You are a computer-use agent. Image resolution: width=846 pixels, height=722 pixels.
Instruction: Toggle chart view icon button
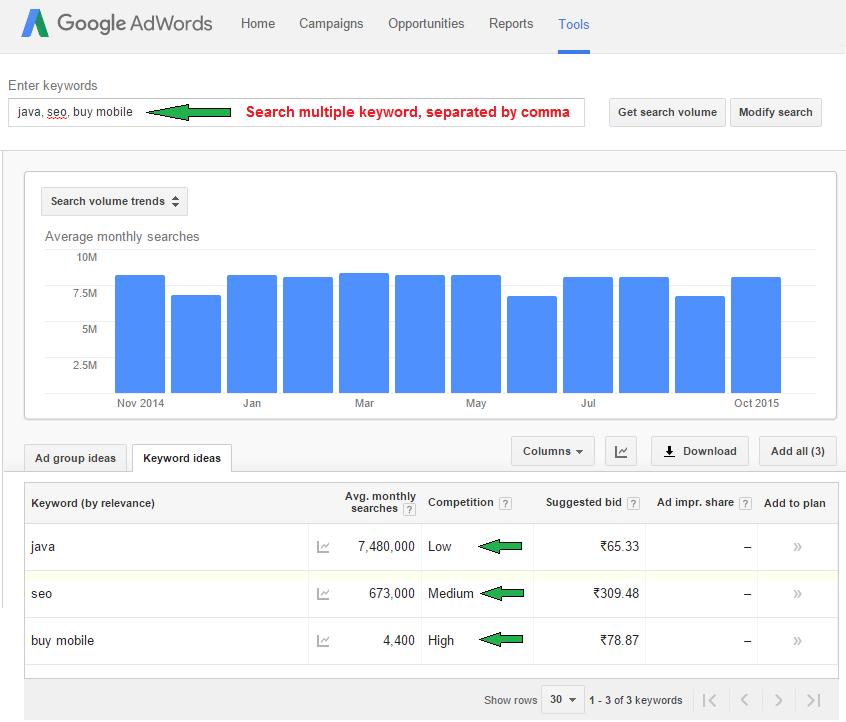coord(621,451)
